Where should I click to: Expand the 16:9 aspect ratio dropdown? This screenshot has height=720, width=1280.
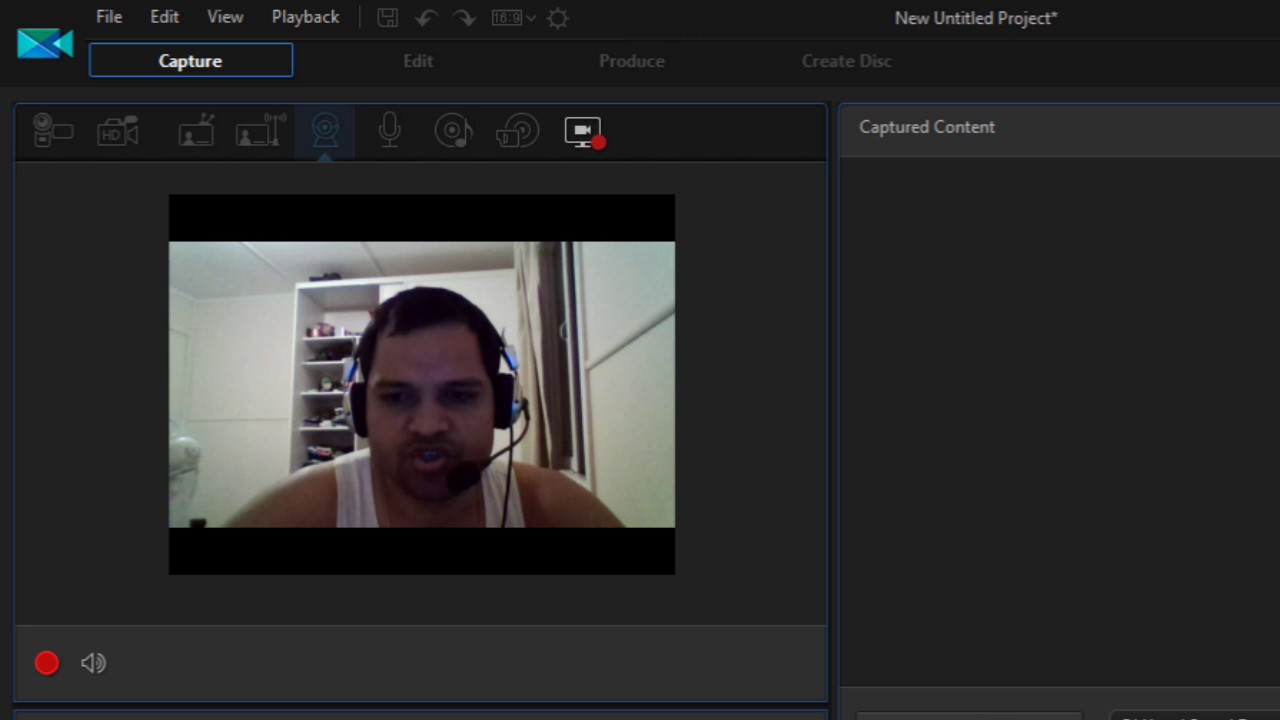[x=514, y=18]
